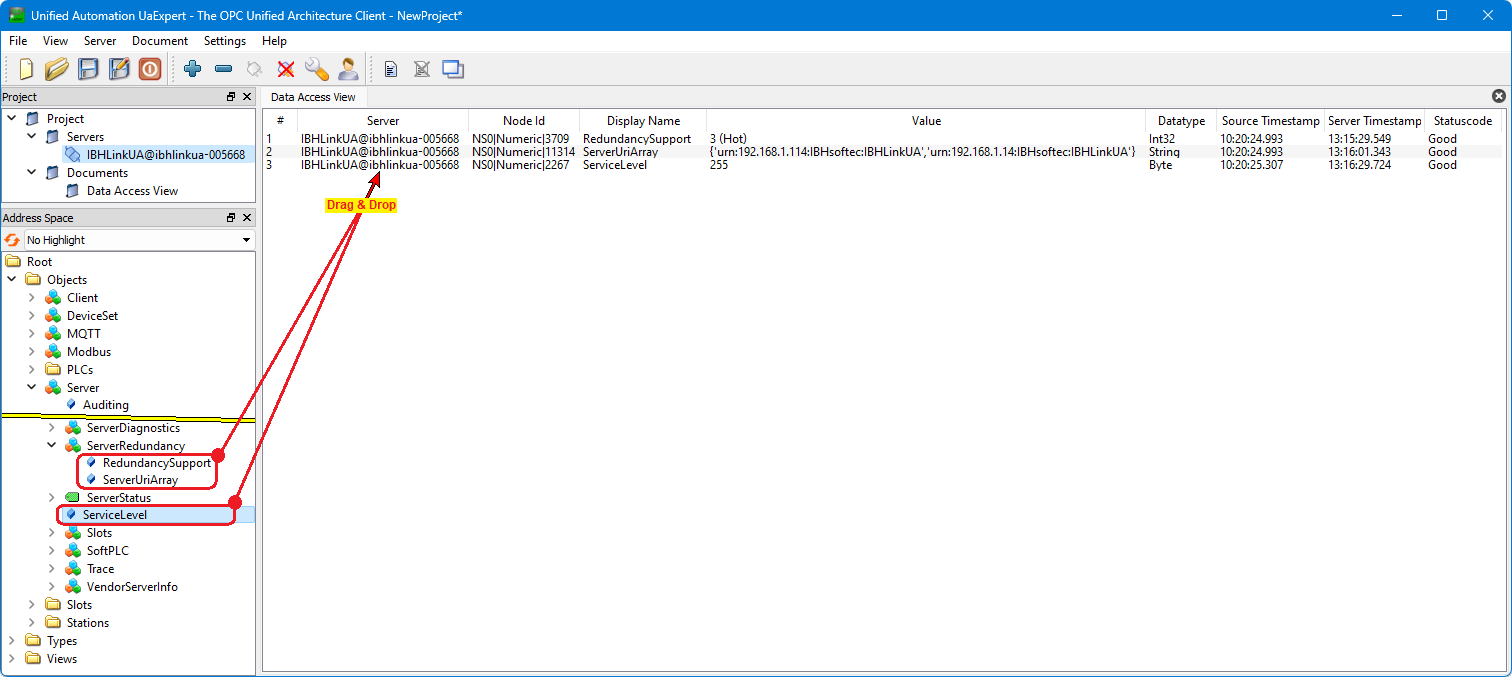Click the overlapping windows toolbar icon
This screenshot has width=1512, height=677.
pos(453,69)
